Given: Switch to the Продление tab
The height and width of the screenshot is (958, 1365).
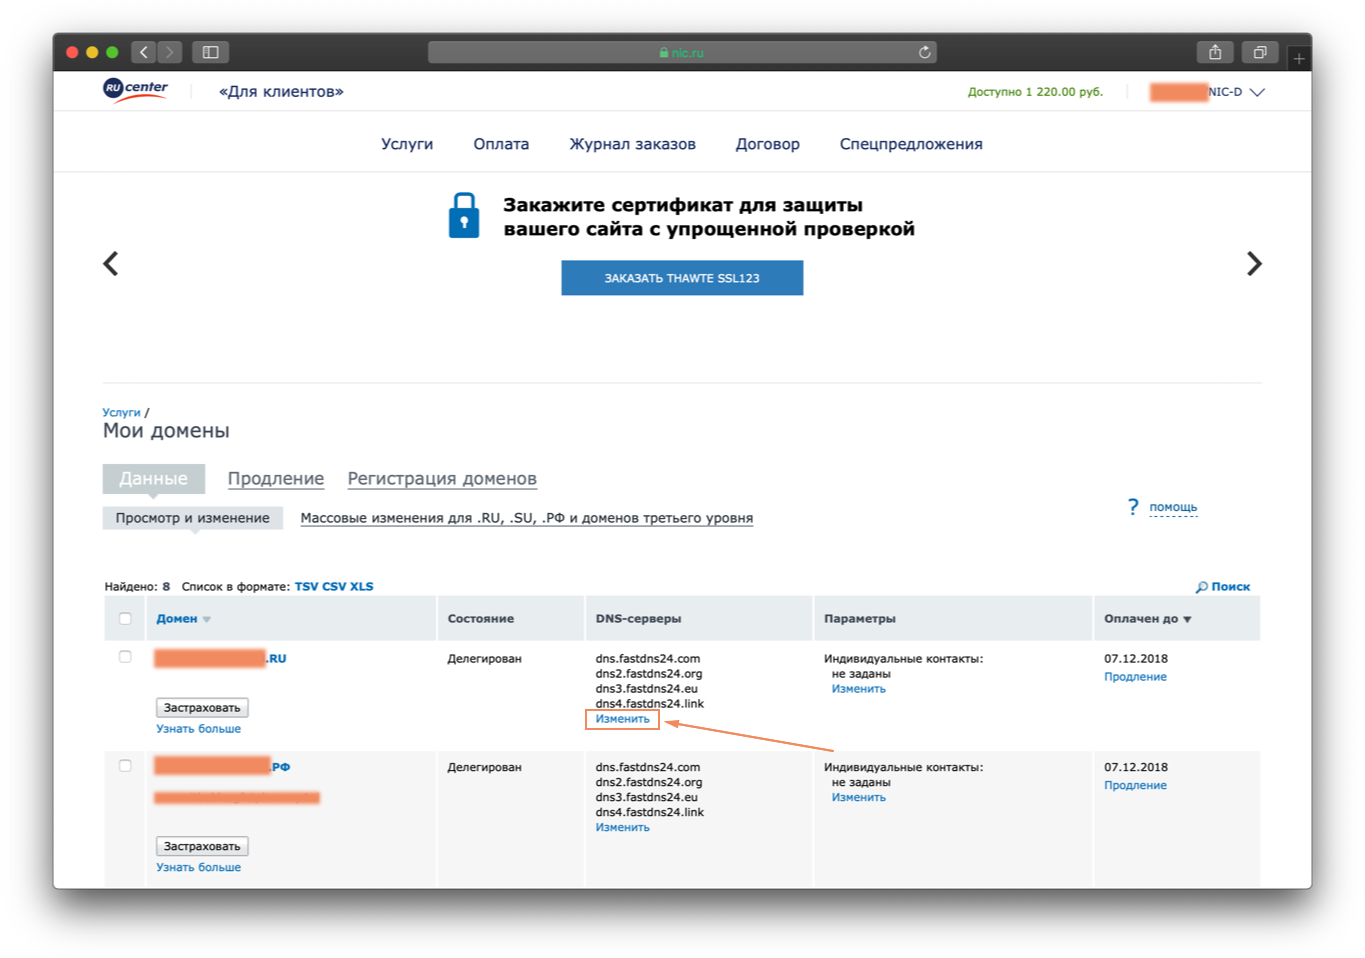Looking at the screenshot, I should (276, 479).
